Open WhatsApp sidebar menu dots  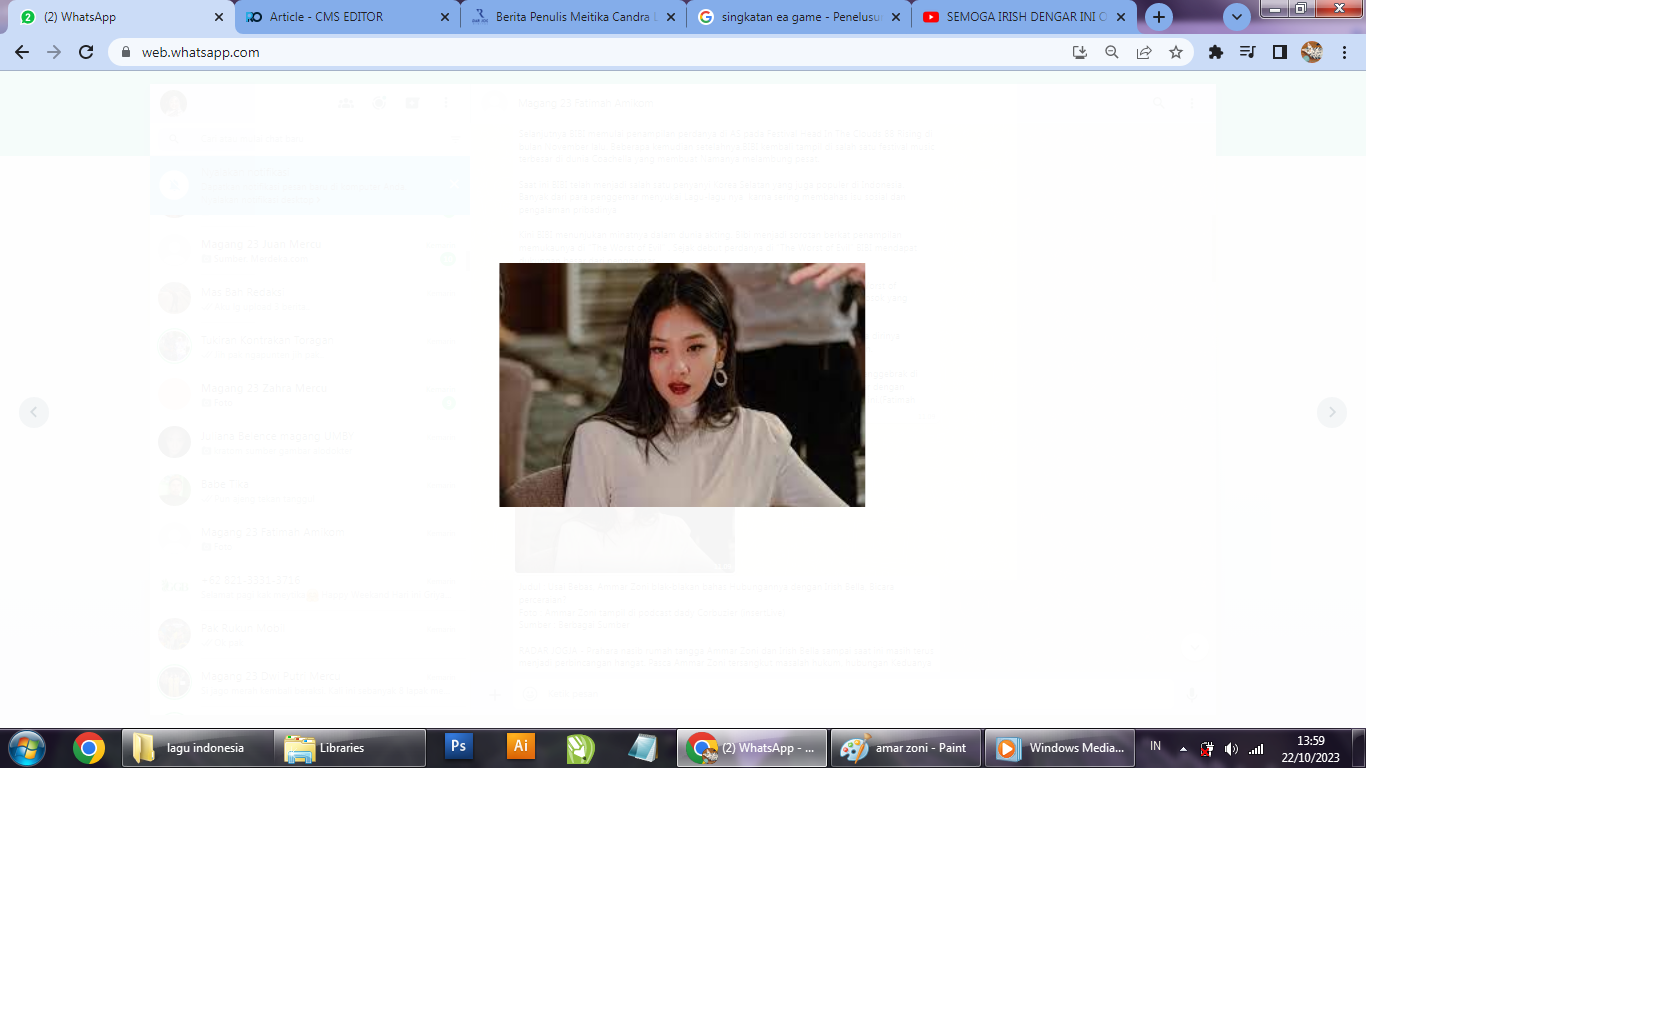(x=446, y=103)
